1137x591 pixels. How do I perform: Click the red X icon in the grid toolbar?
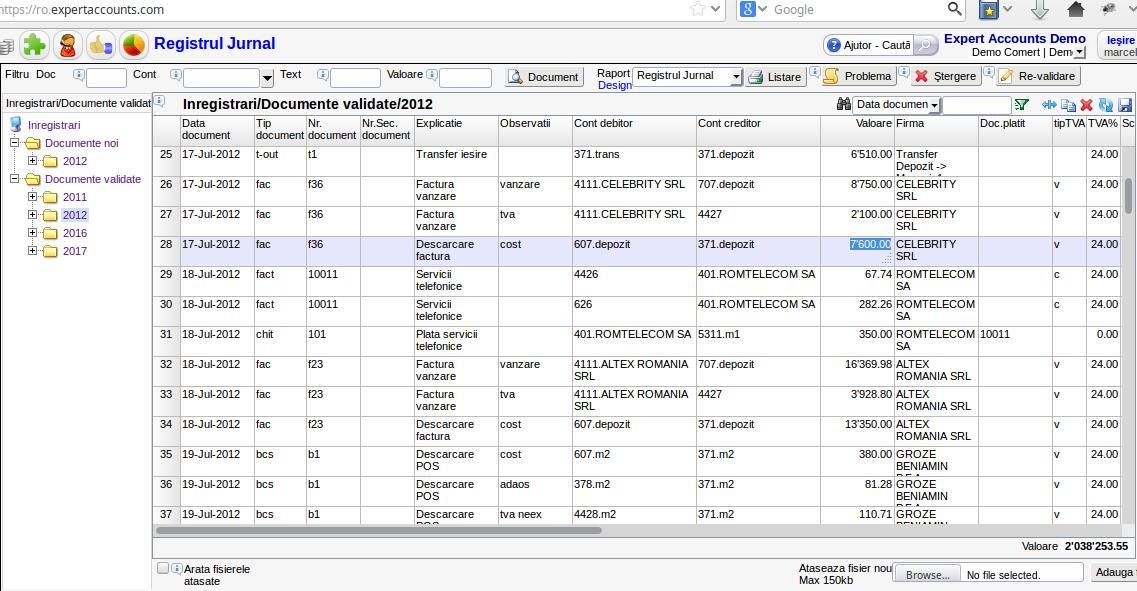(x=1086, y=105)
